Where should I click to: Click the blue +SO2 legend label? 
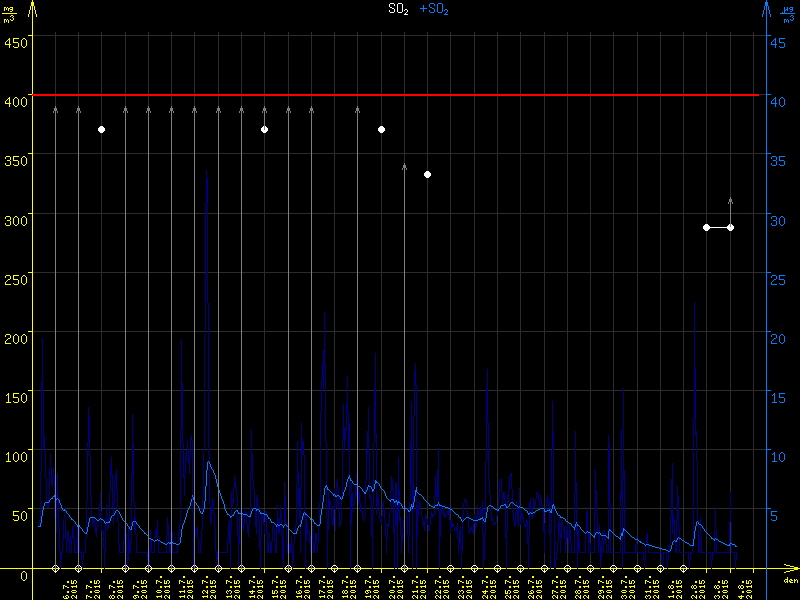(x=434, y=9)
